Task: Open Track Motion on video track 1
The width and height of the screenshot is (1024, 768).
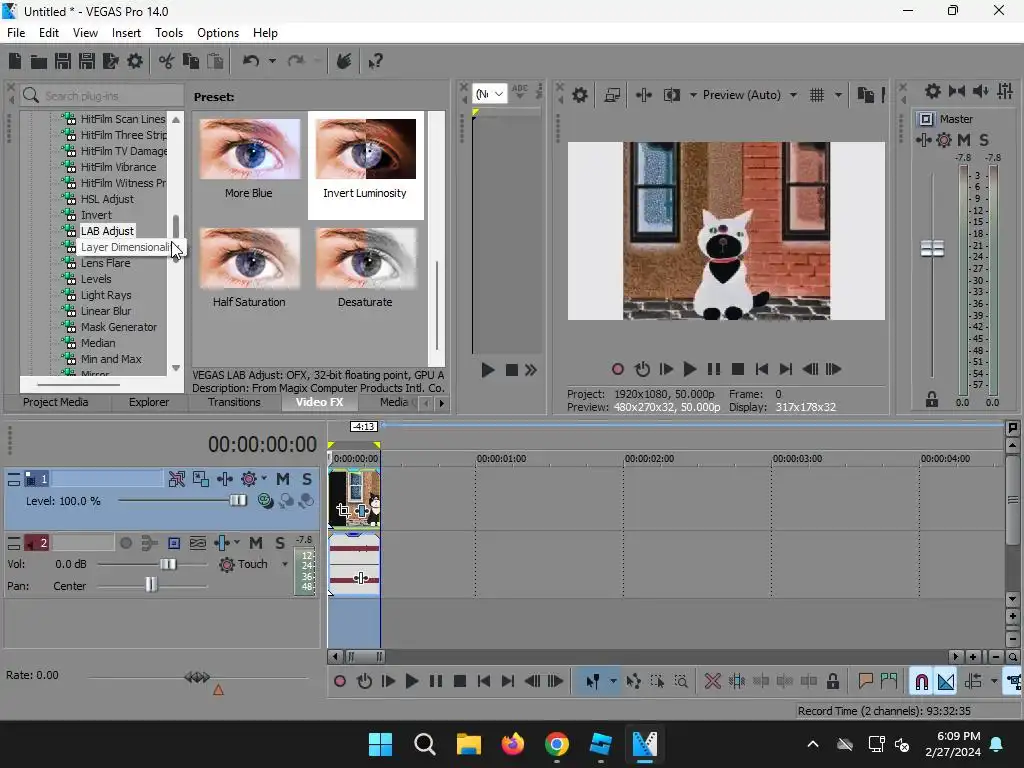Action: 200,479
